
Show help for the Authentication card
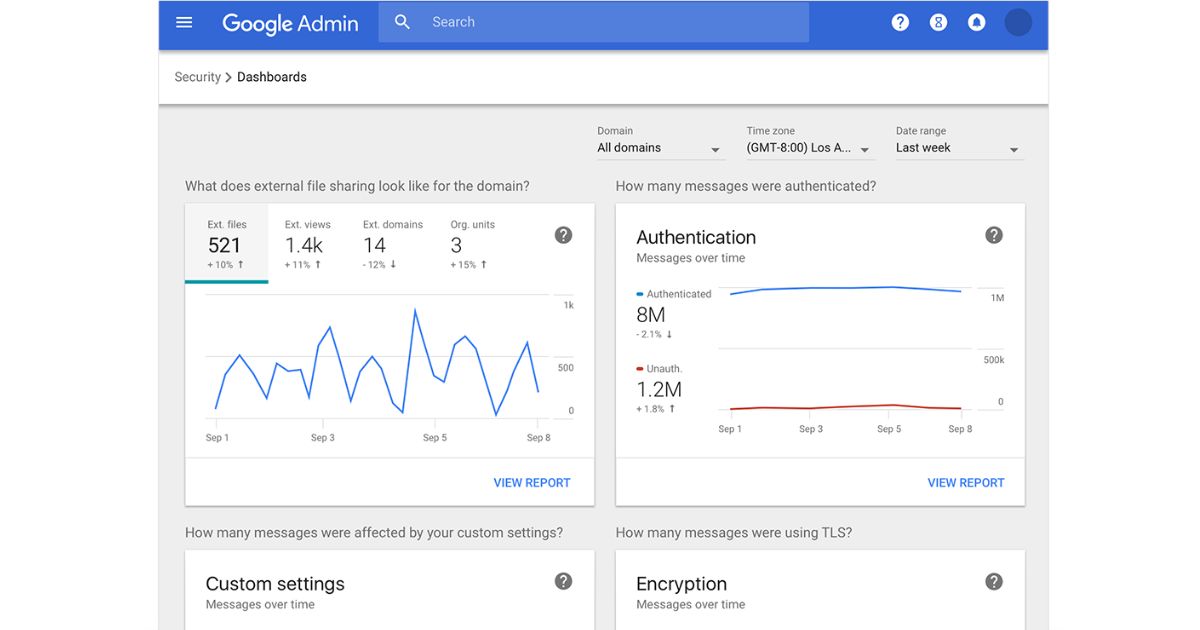pos(993,235)
